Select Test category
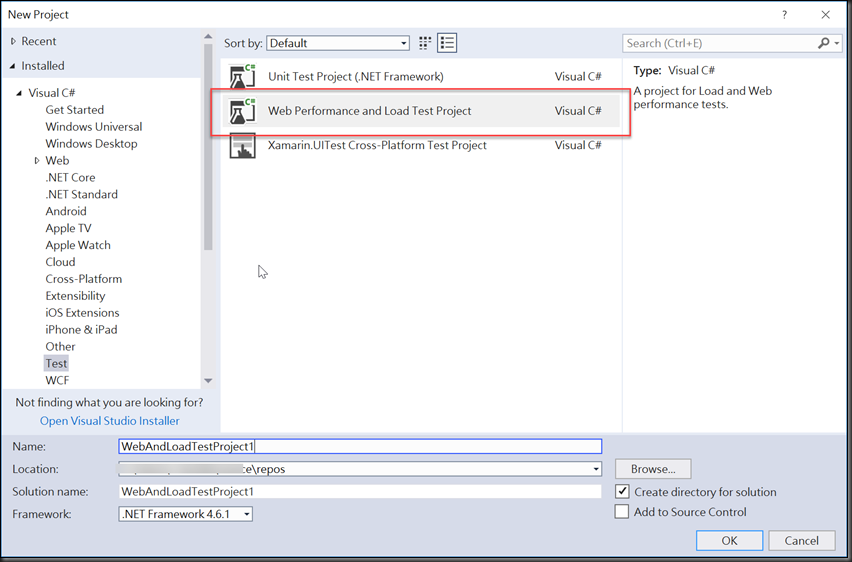Image resolution: width=852 pixels, height=562 pixels. click(x=57, y=363)
